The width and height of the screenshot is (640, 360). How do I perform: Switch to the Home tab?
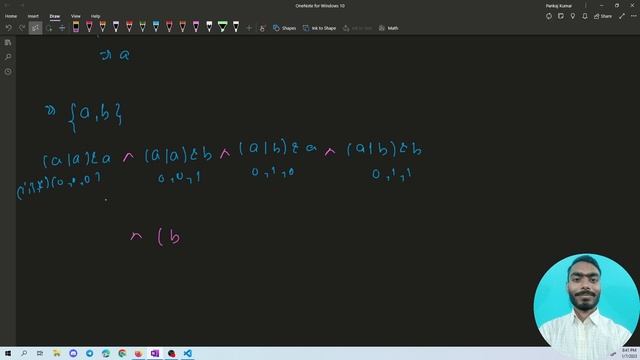point(11,16)
